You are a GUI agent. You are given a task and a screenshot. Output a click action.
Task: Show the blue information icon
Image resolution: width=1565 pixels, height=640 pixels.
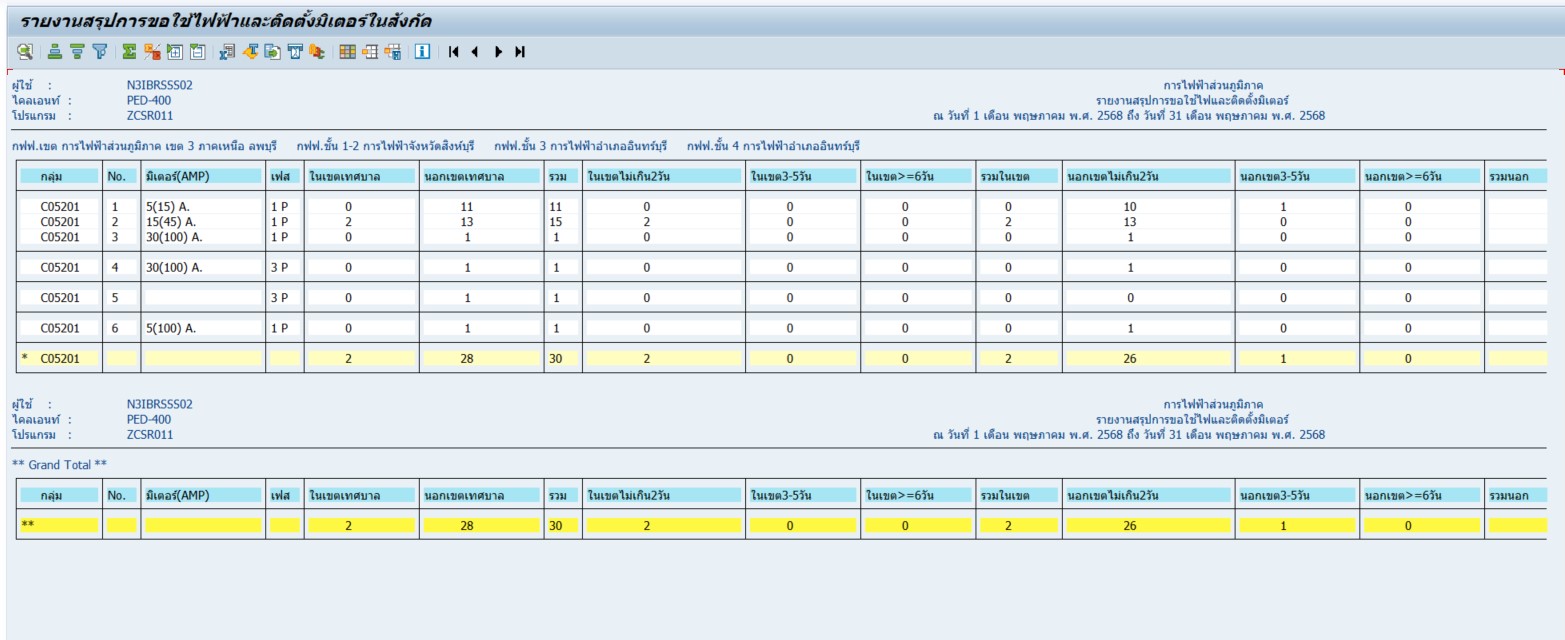point(423,52)
